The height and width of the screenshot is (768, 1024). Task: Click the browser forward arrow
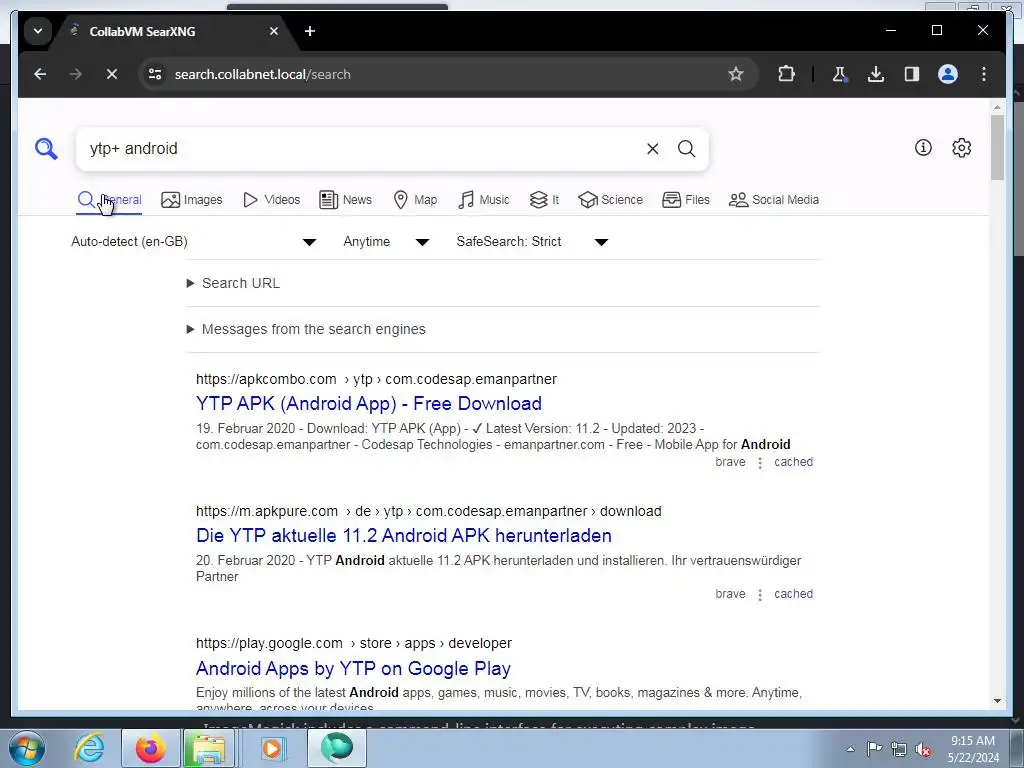coord(76,74)
